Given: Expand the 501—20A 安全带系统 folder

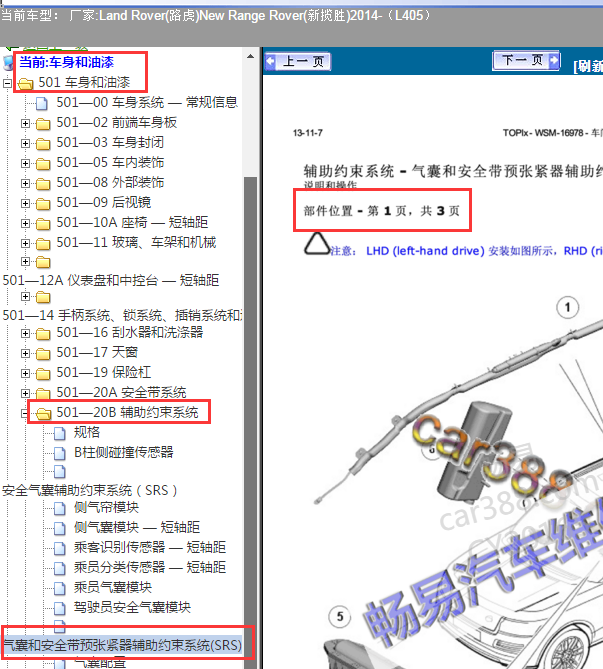Looking at the screenshot, I should (x=25, y=393).
